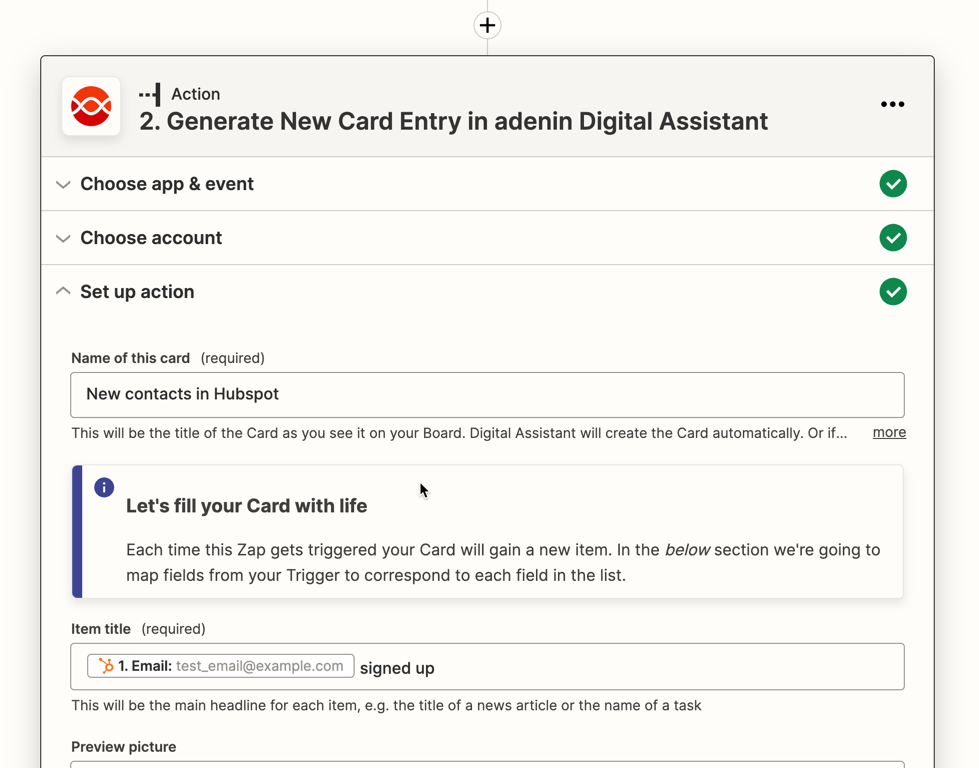Click green checkmark beside Set up action
The image size is (979, 768).
[x=893, y=292]
